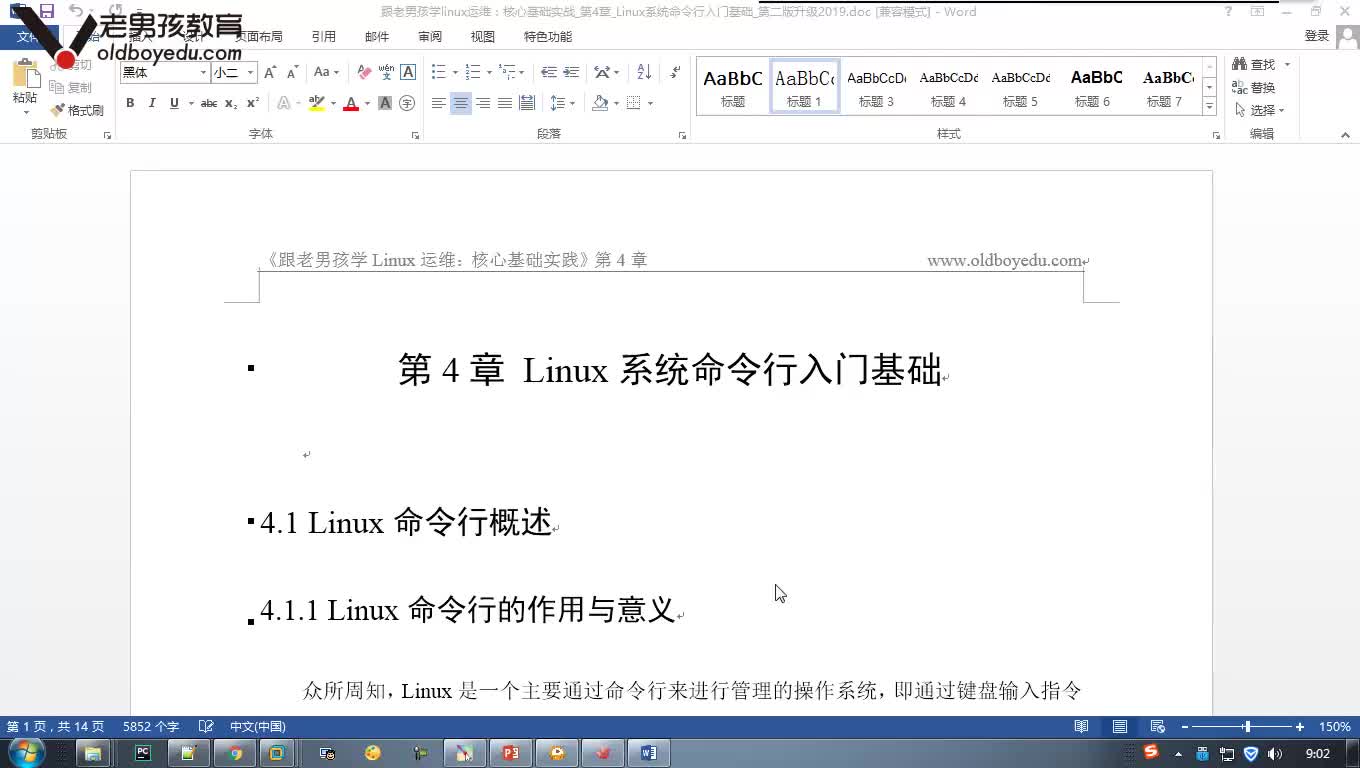Open PyCharm from the taskbar
The image size is (1360, 768).
point(143,753)
